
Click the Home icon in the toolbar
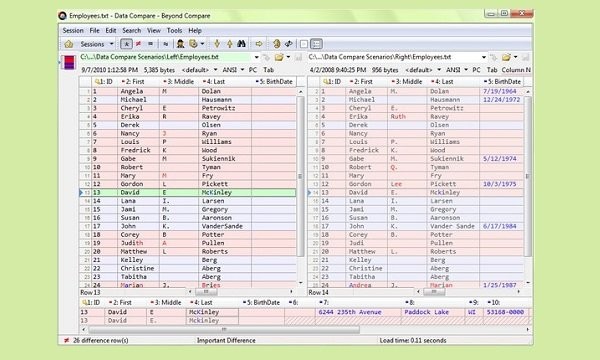tap(69, 44)
